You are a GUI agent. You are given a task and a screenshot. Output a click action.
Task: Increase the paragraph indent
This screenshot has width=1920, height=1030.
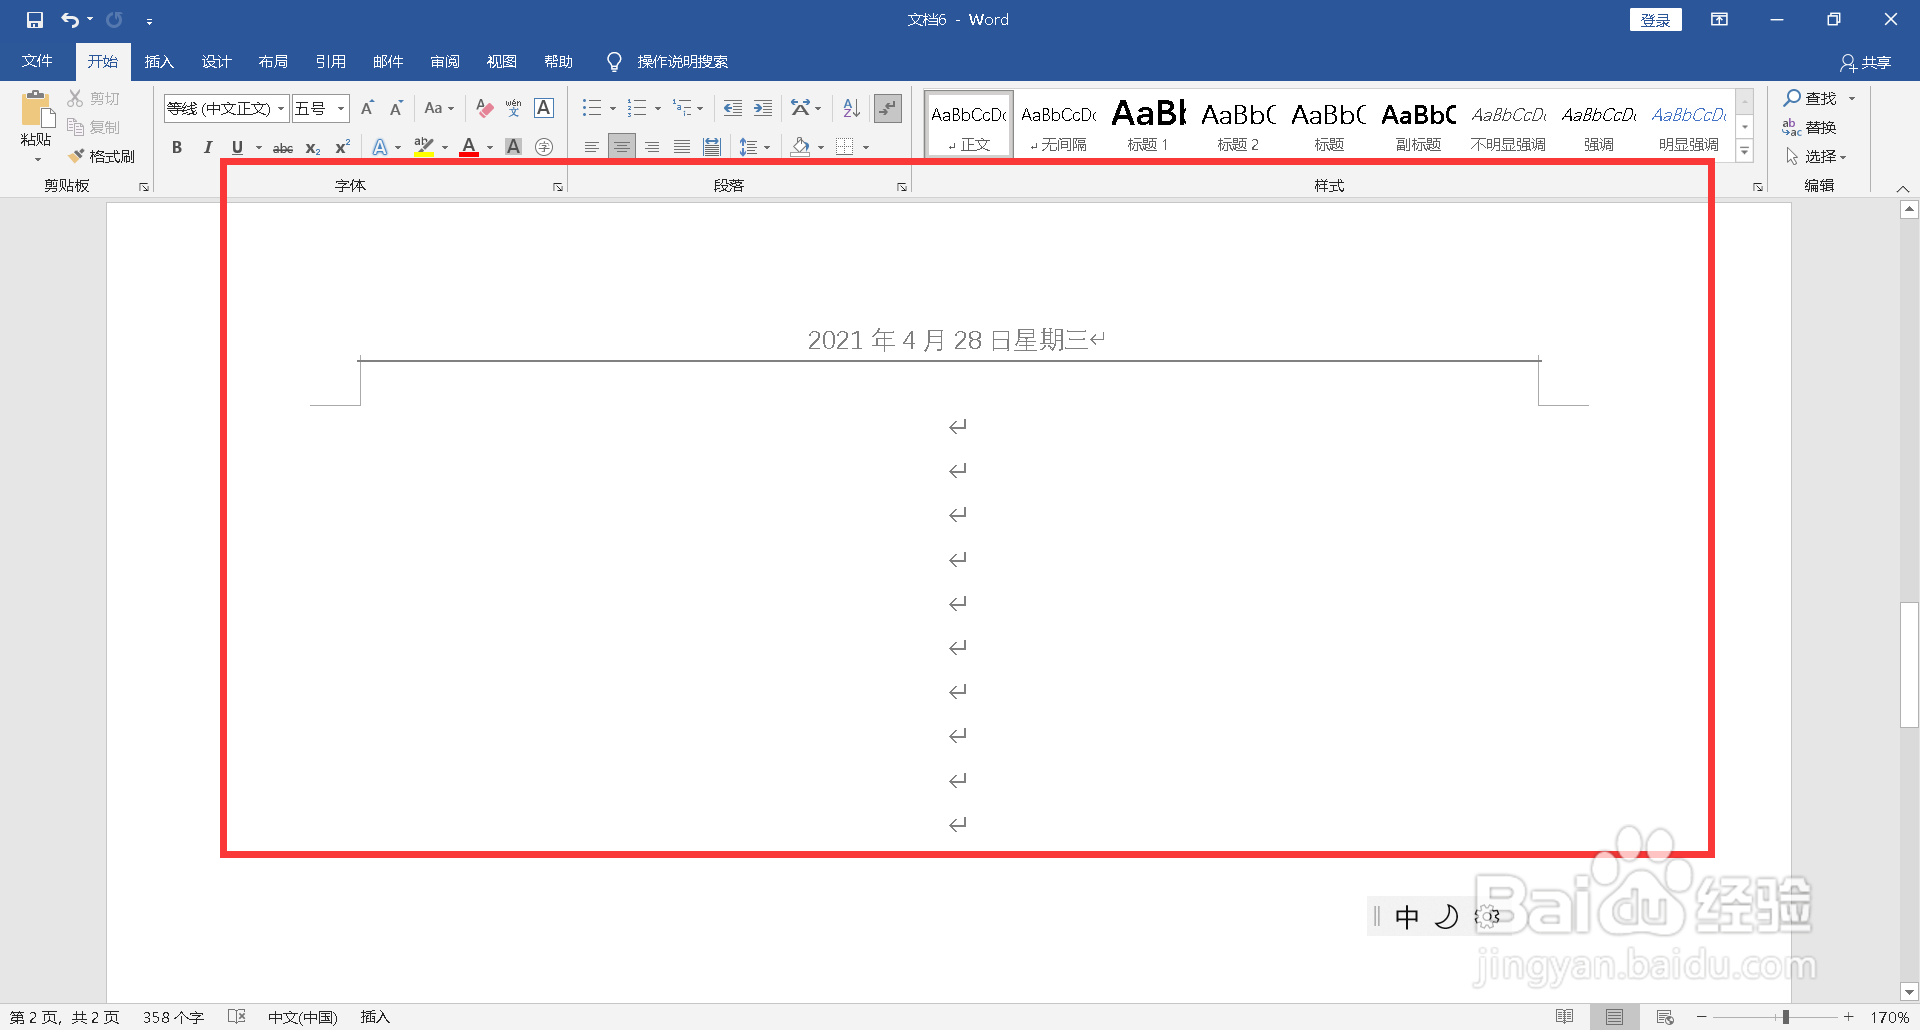pos(763,108)
